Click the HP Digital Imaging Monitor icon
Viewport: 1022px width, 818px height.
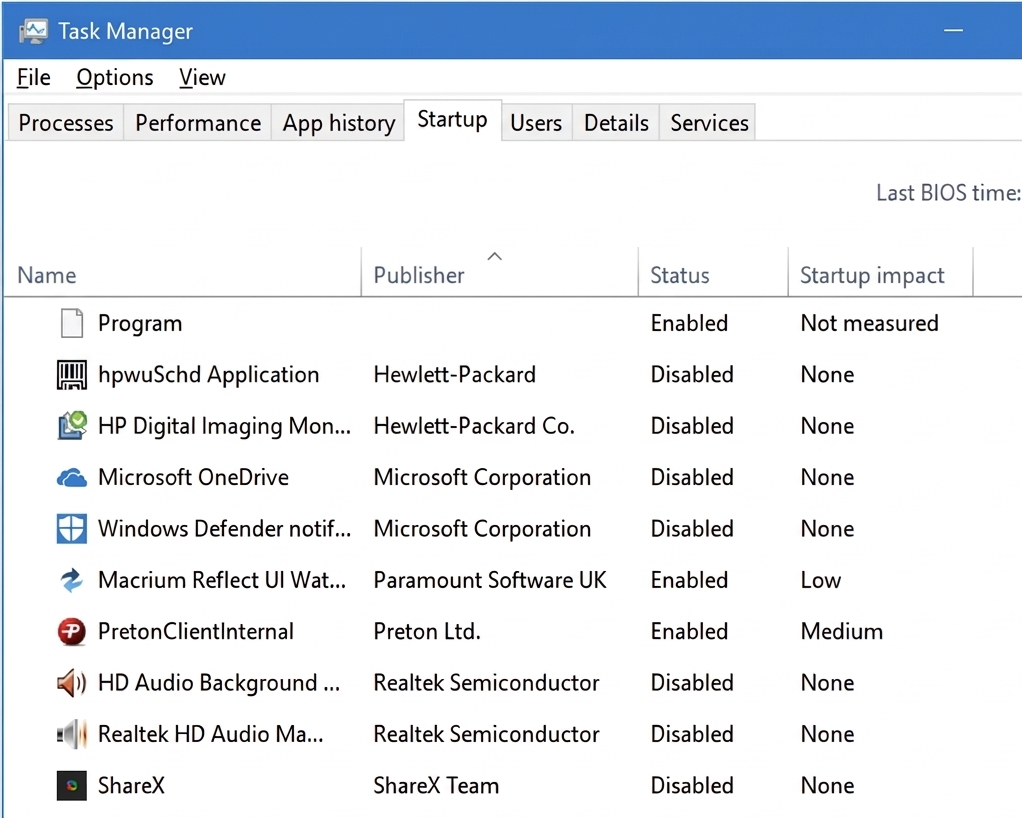(72, 426)
